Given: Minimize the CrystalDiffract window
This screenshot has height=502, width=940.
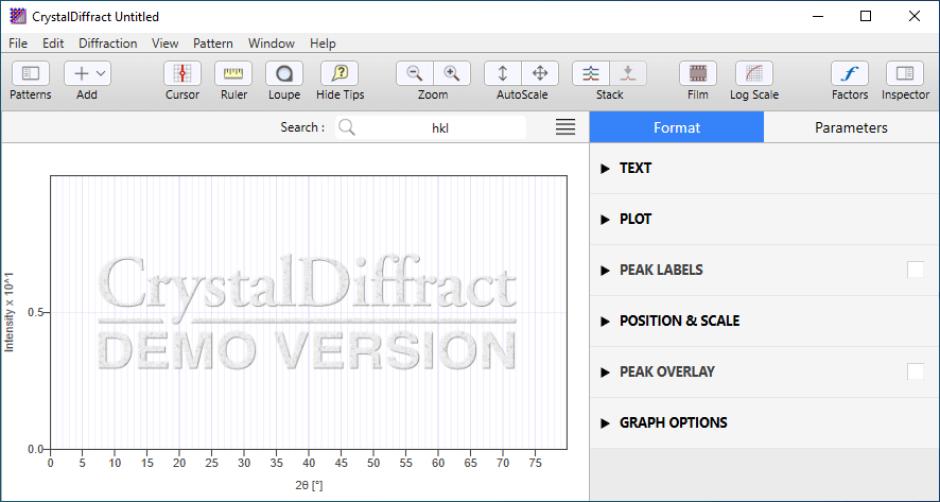Looking at the screenshot, I should click(x=817, y=16).
